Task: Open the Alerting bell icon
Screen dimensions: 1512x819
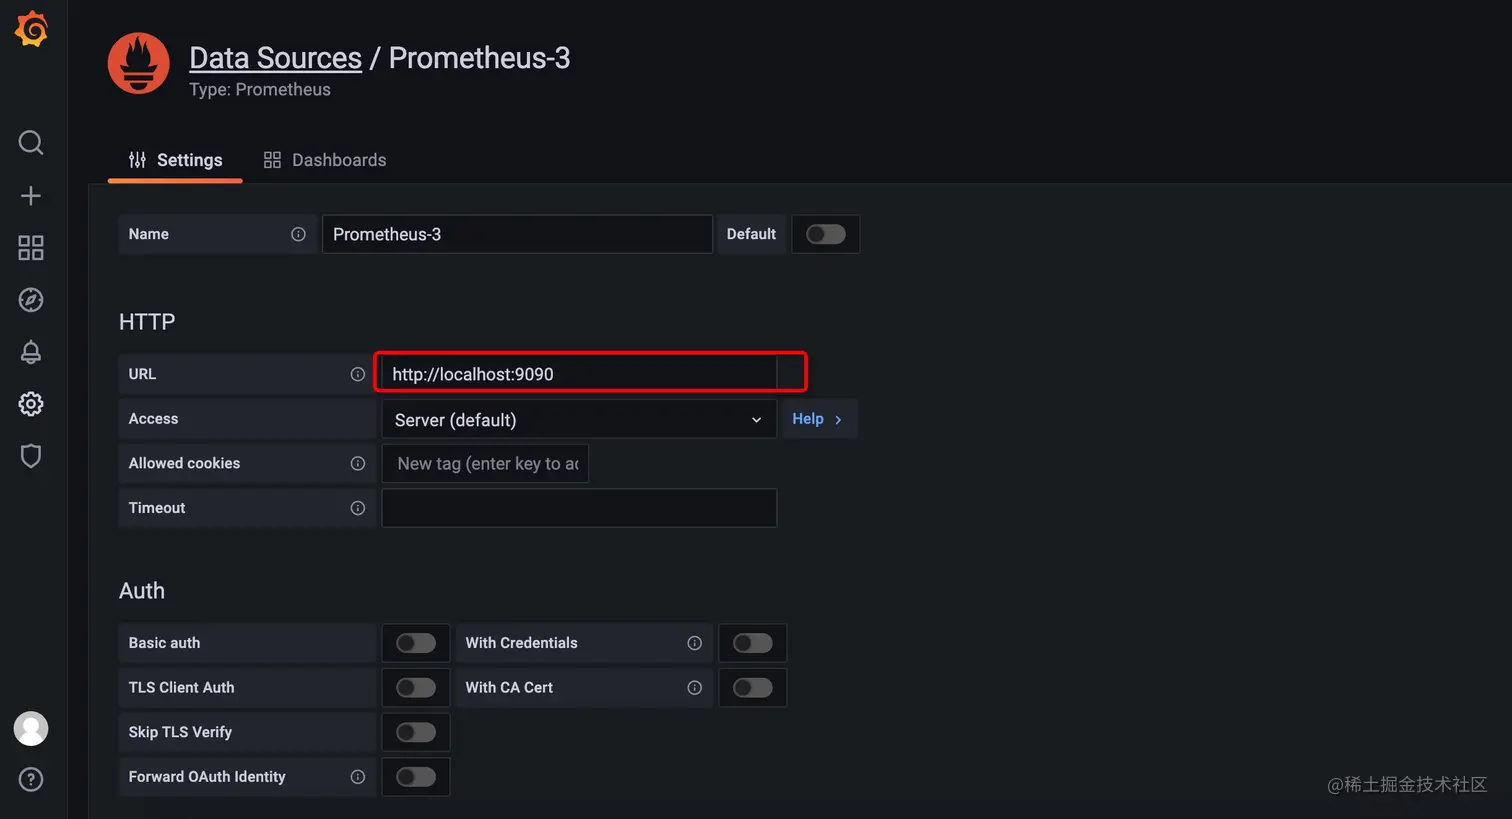Action: click(x=31, y=352)
